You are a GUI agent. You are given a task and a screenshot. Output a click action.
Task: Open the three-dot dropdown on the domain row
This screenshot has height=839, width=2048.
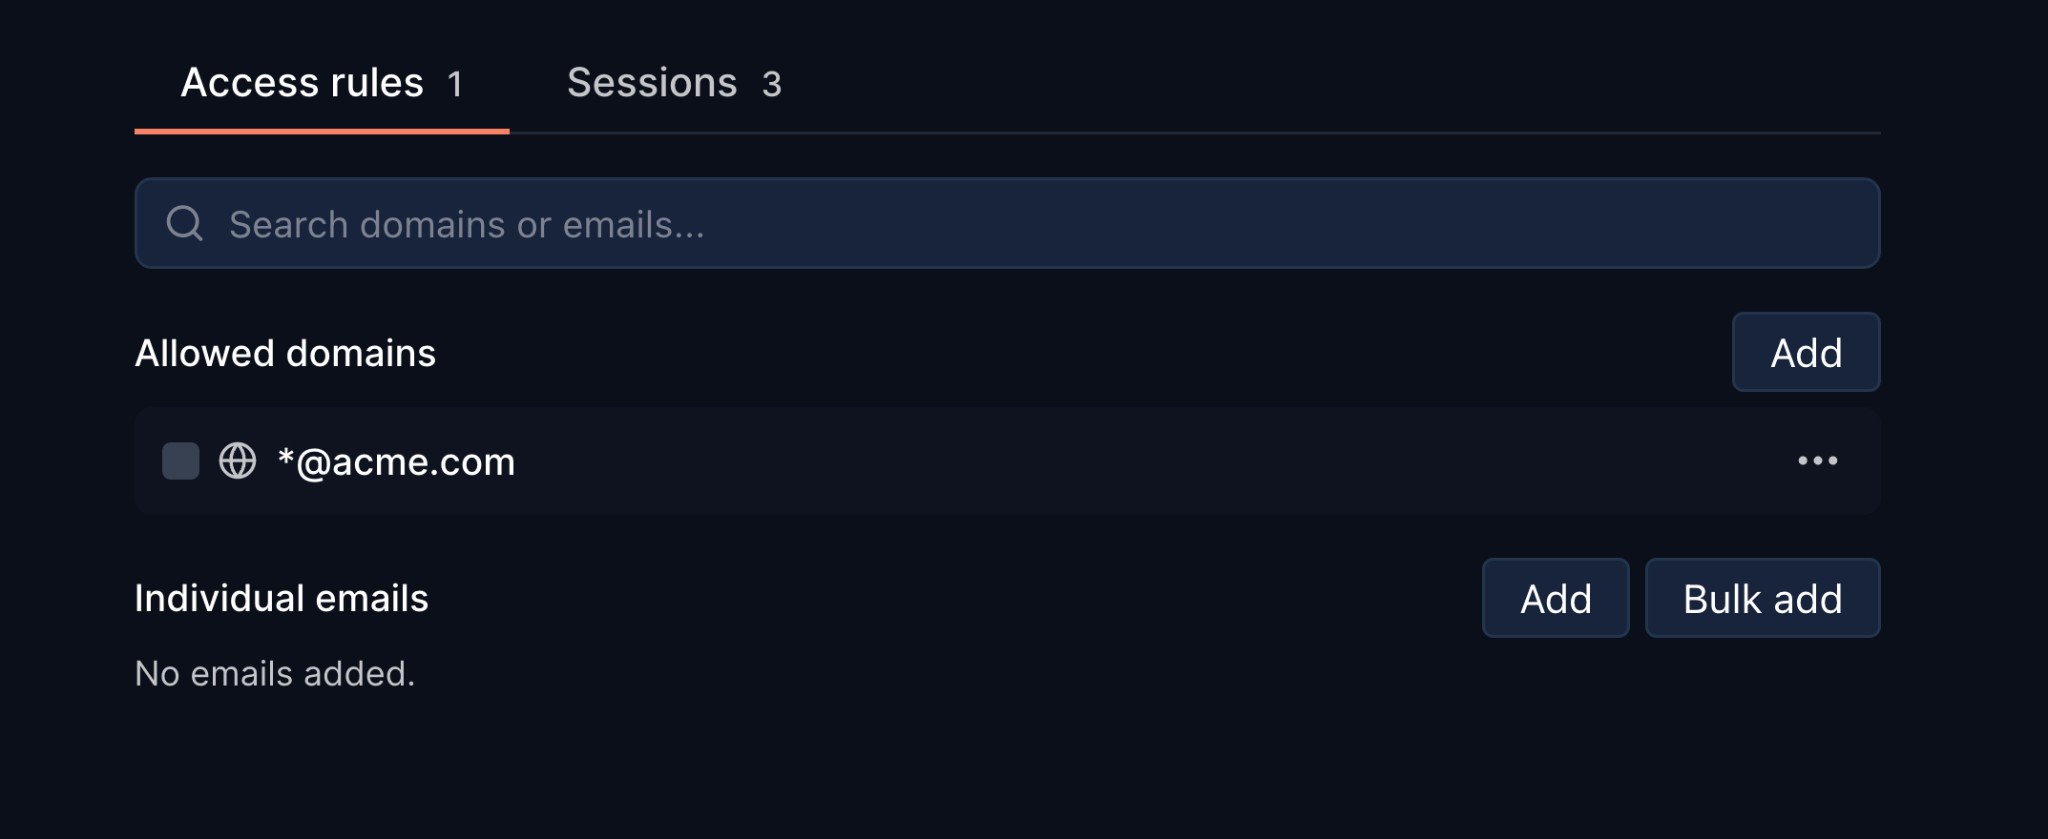point(1818,460)
